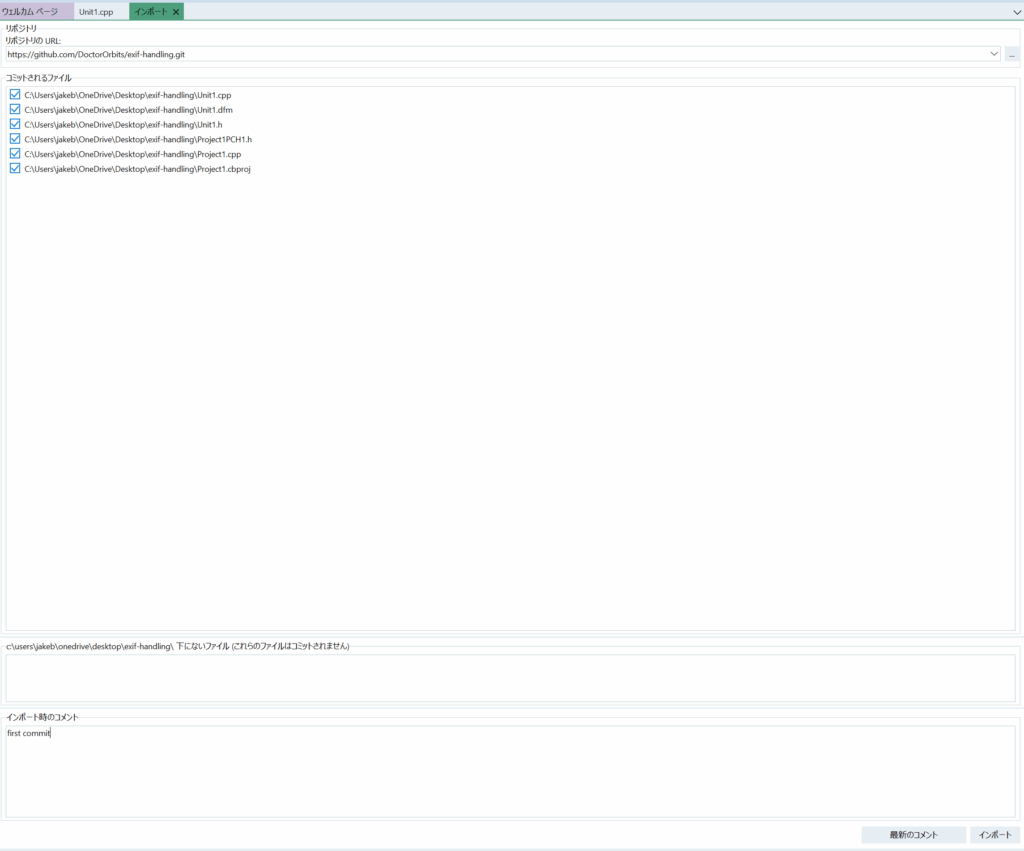Click the empty uncommitted files list box
This screenshot has height=851, width=1024.
(510, 678)
